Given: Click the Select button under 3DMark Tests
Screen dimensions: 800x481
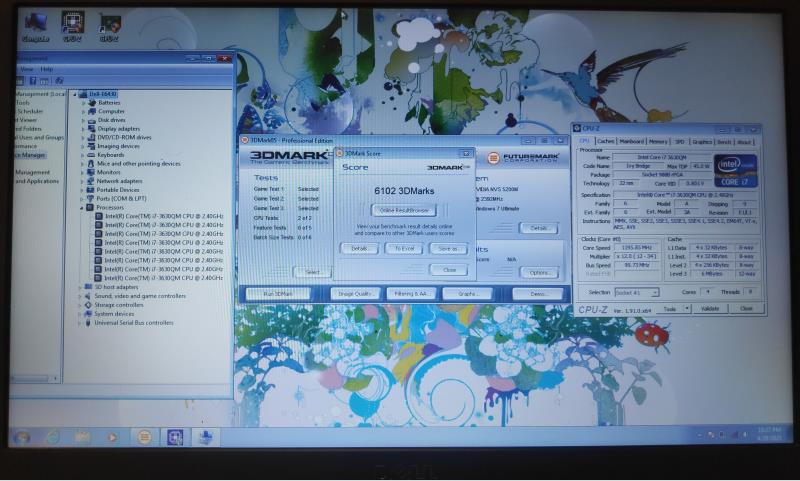Looking at the screenshot, I should tap(312, 272).
